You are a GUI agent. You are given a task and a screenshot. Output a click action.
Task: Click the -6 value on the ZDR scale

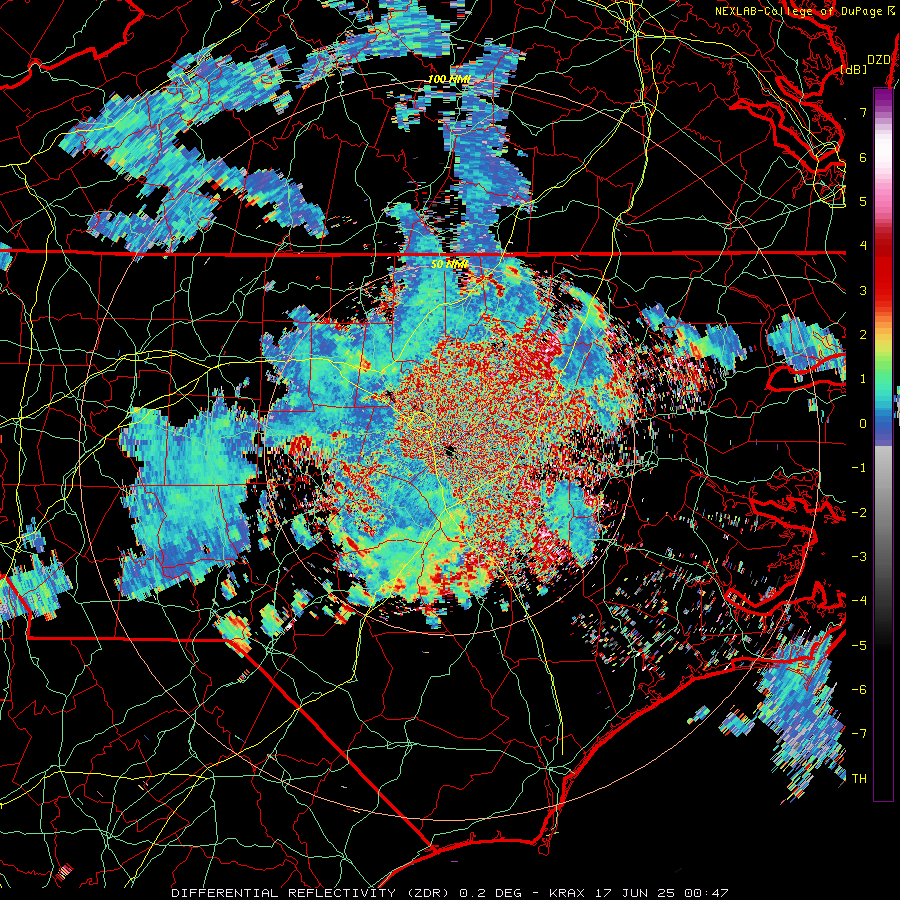coord(859,690)
